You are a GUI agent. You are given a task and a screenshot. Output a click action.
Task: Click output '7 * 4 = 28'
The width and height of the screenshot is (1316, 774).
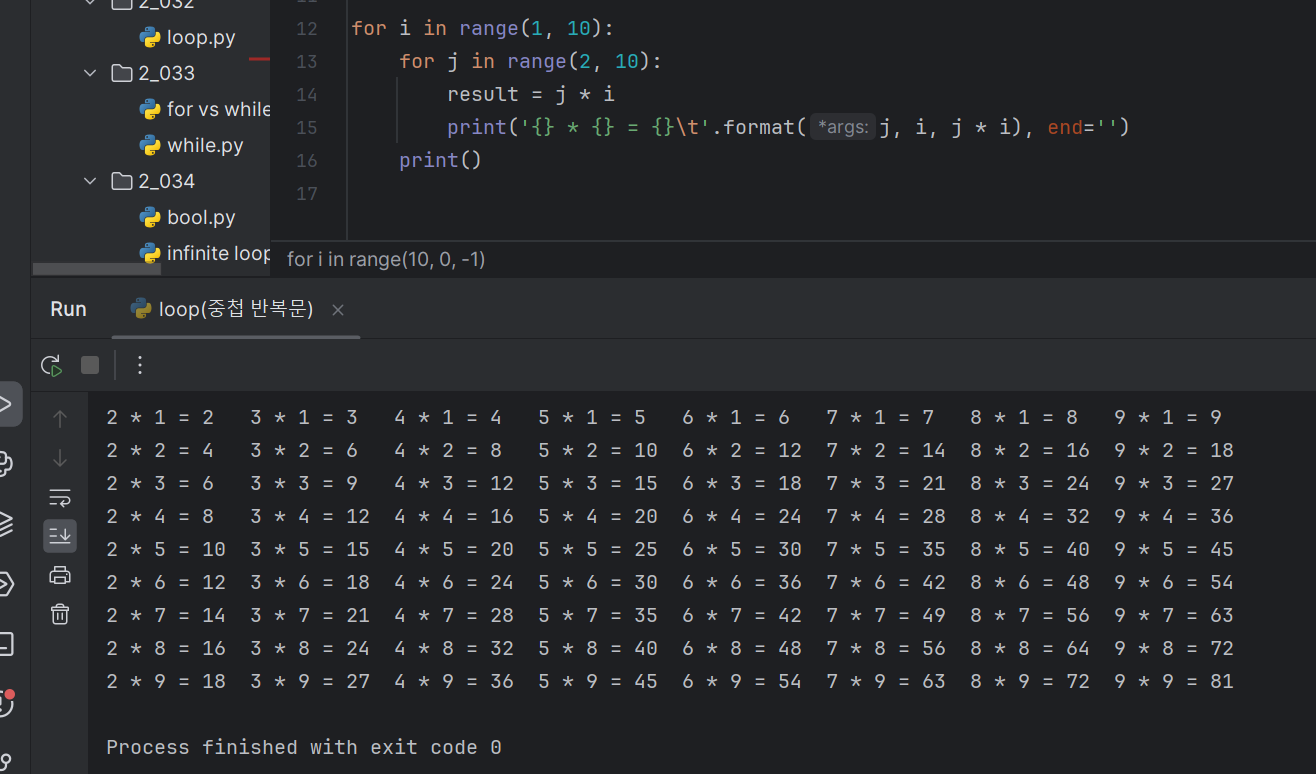[886, 517]
